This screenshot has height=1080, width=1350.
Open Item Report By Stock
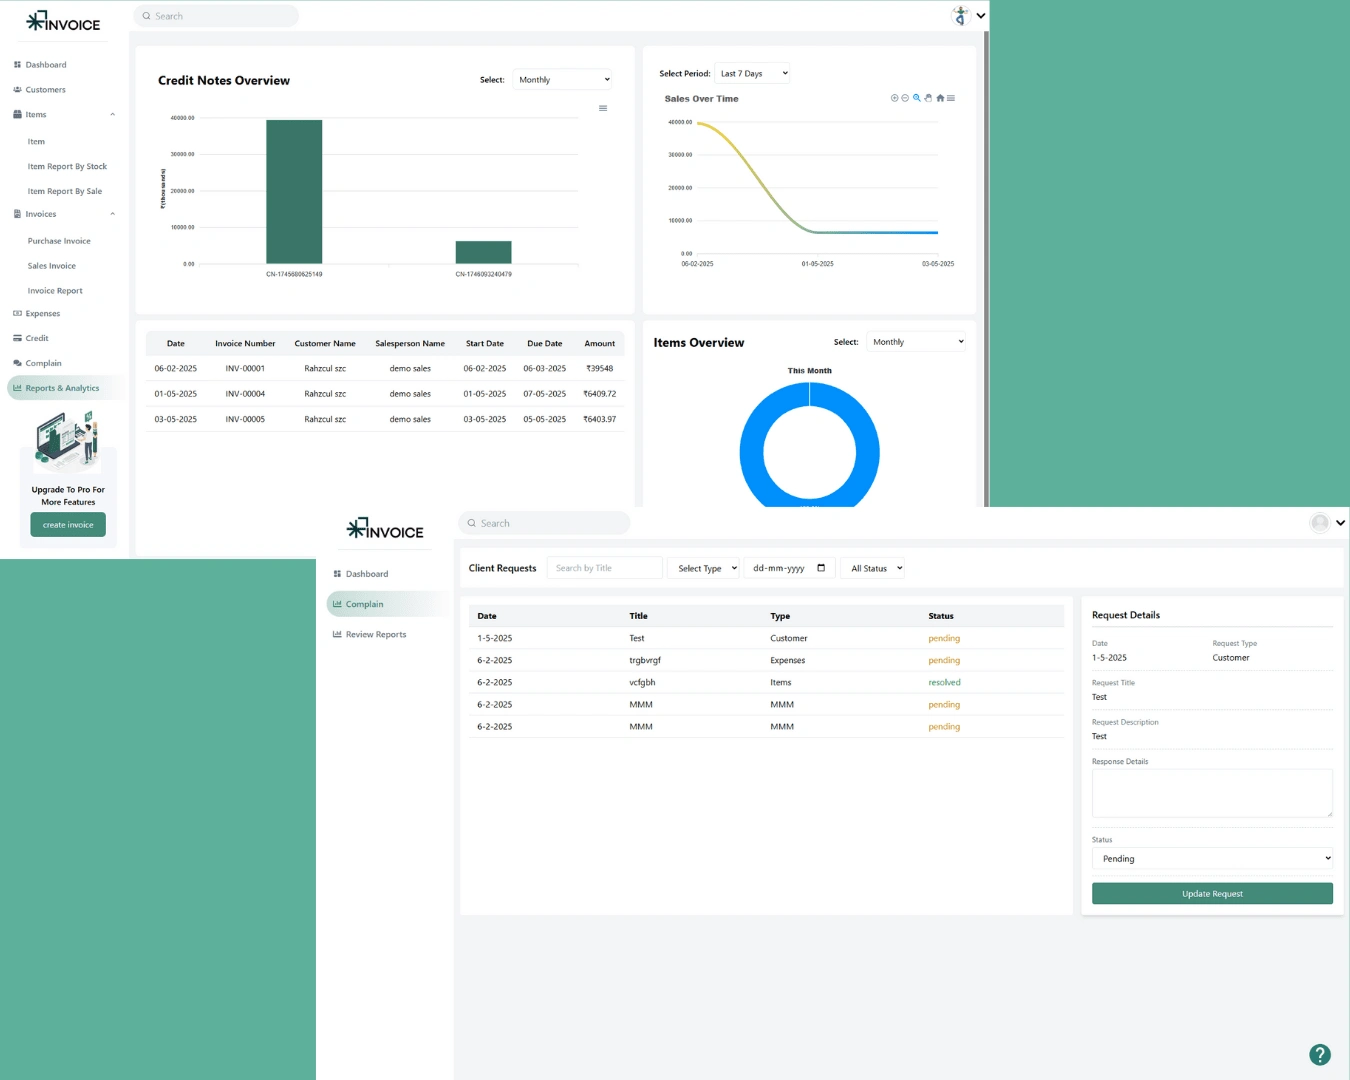(67, 167)
